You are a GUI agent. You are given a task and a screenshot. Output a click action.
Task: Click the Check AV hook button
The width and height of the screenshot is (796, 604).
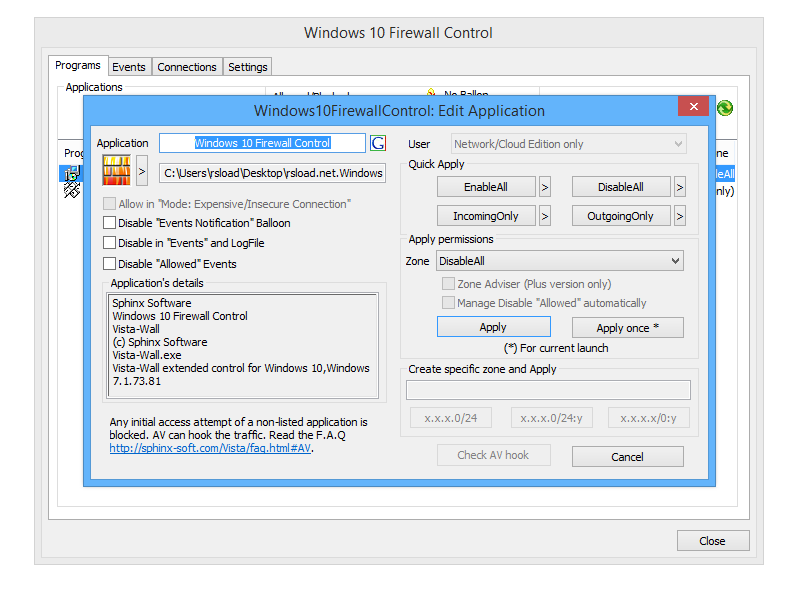(493, 455)
